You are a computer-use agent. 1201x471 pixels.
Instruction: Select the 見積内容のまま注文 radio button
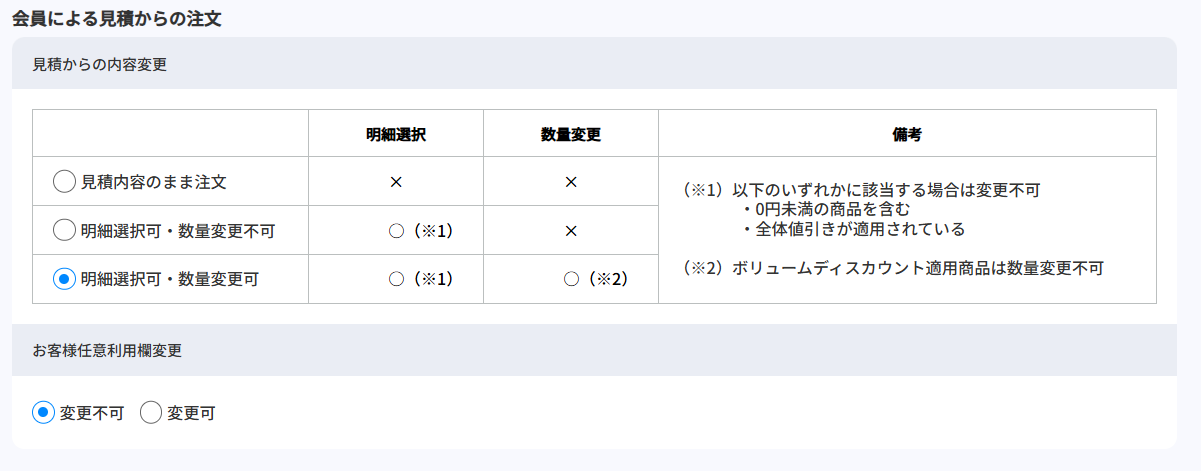(64, 182)
